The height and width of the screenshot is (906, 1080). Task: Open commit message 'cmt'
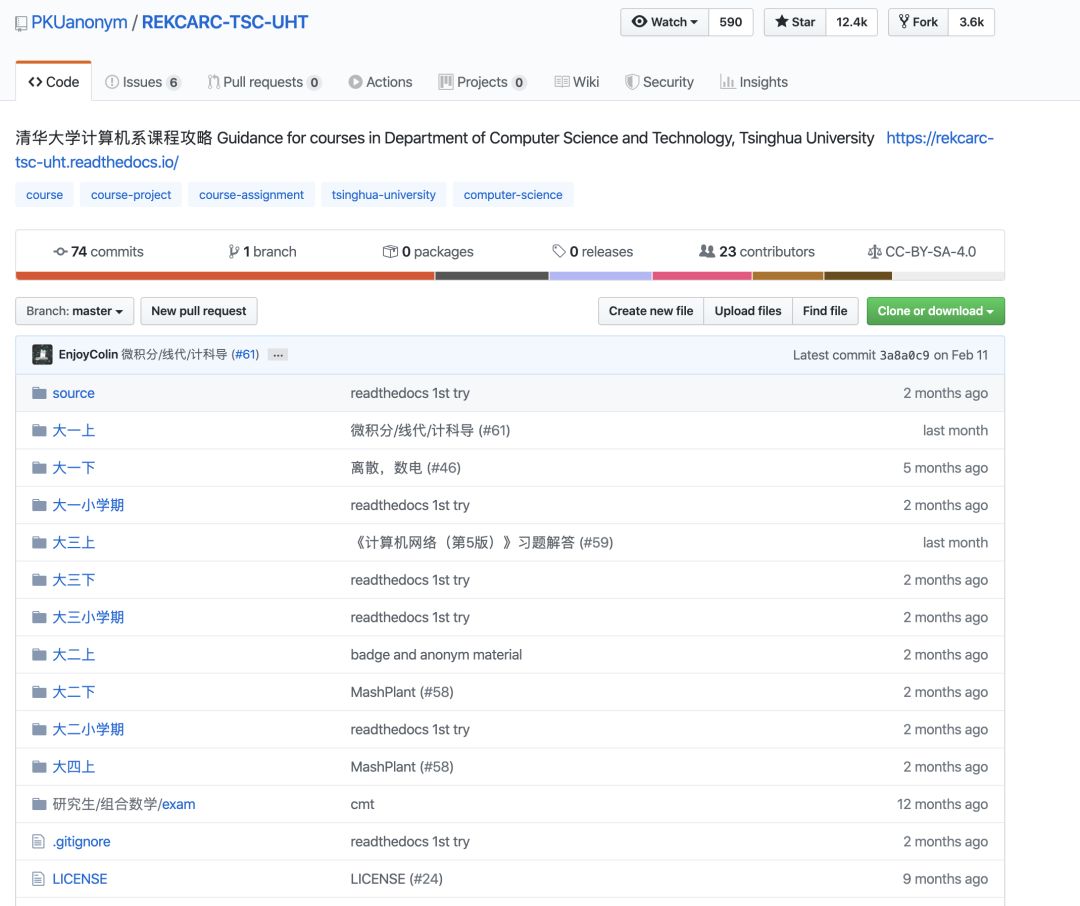(362, 804)
